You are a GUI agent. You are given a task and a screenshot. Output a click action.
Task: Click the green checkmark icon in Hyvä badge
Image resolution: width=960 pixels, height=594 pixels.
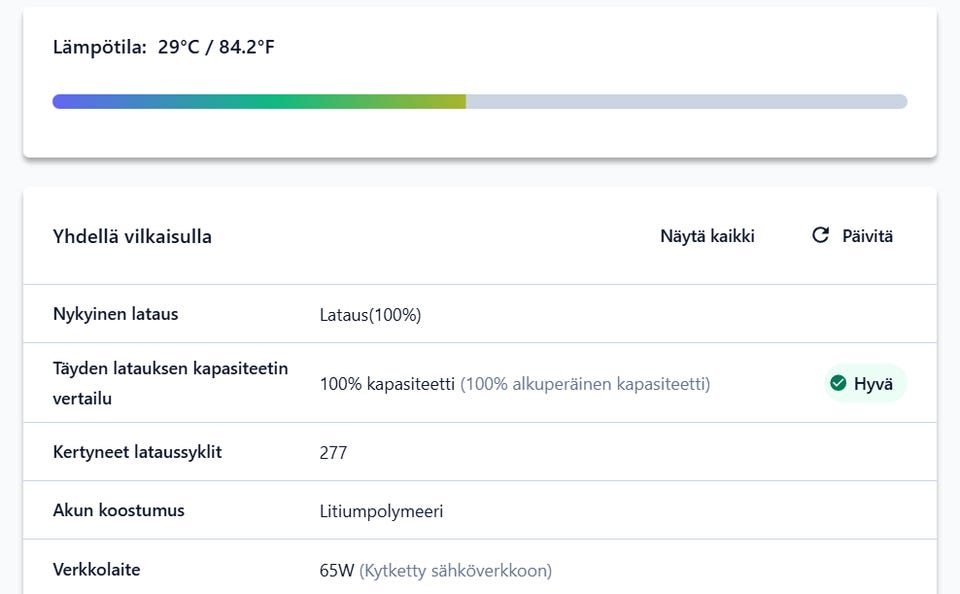click(x=838, y=383)
